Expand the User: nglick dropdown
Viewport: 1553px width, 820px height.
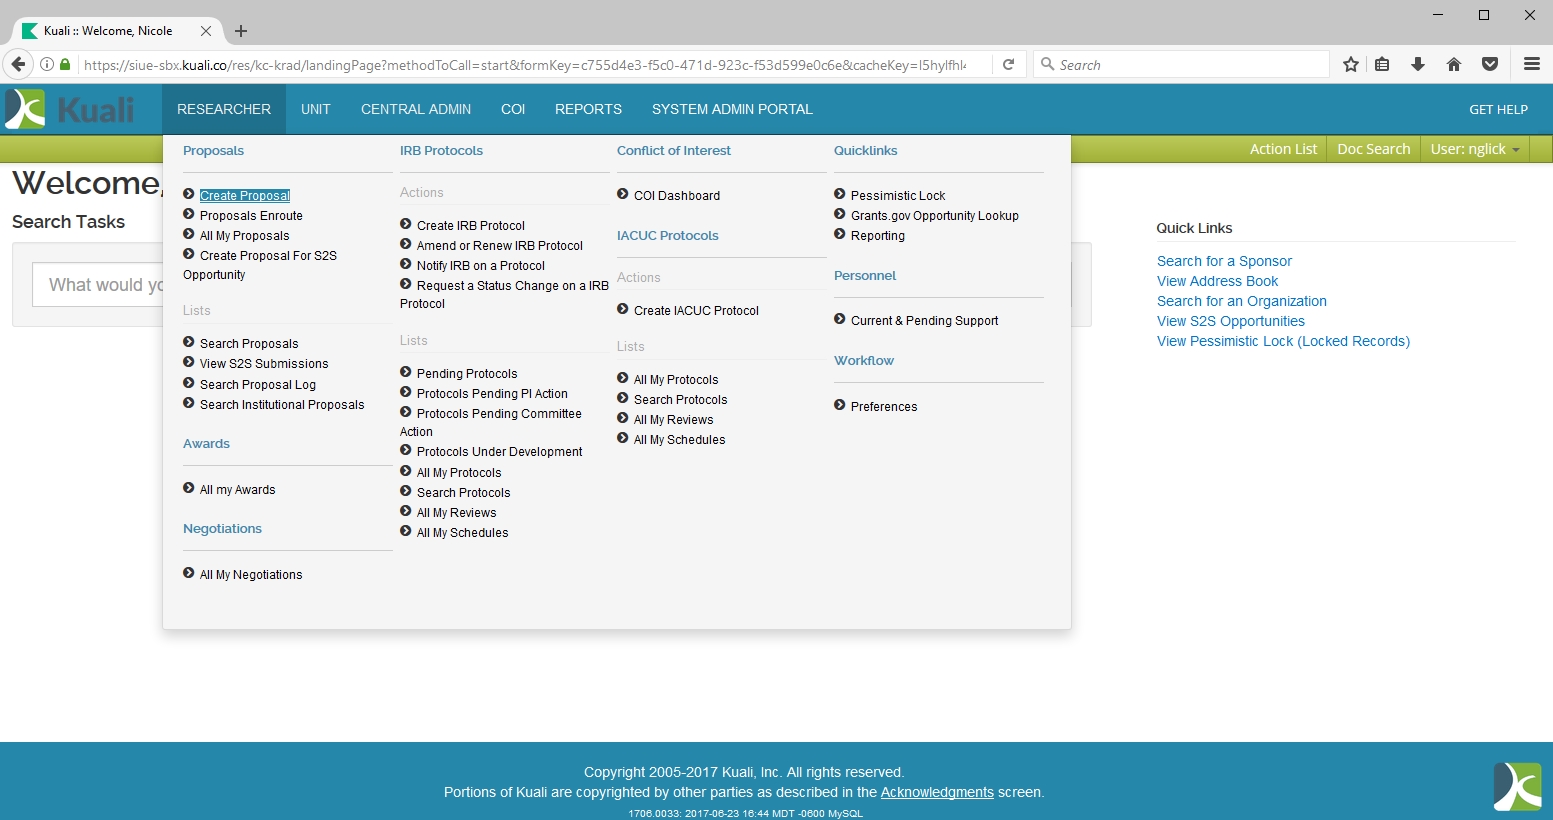pos(1475,149)
